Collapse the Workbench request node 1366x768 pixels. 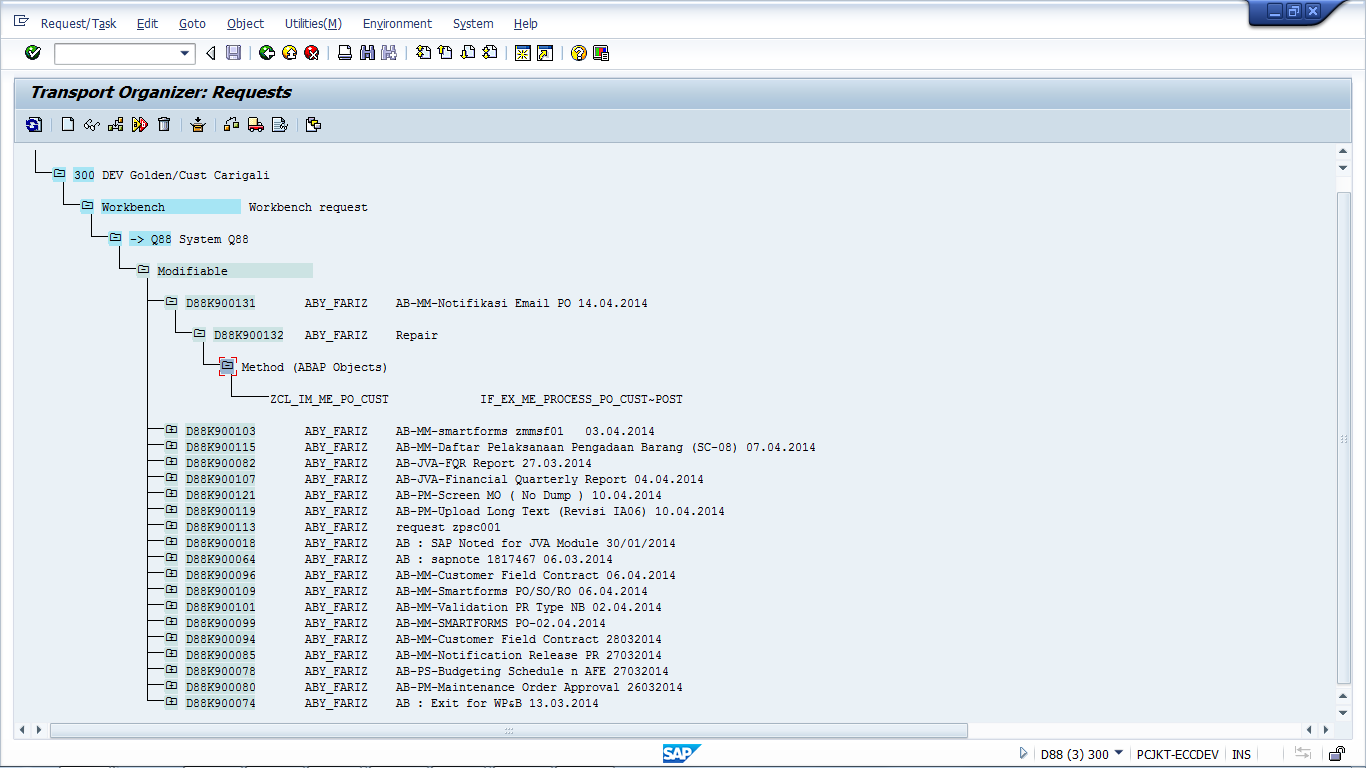coord(88,206)
